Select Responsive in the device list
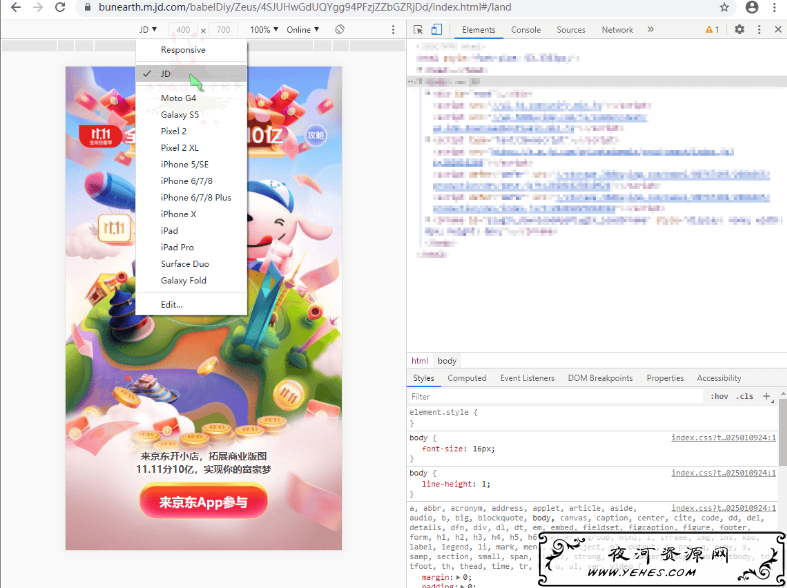Image resolution: width=787 pixels, height=588 pixels. click(191, 50)
